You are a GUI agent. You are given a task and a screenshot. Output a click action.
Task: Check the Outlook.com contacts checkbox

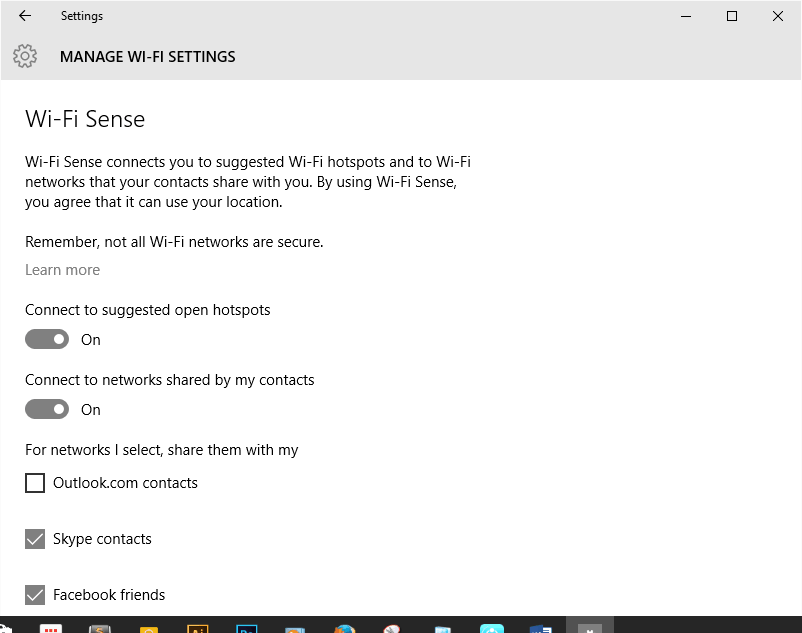click(x=35, y=484)
